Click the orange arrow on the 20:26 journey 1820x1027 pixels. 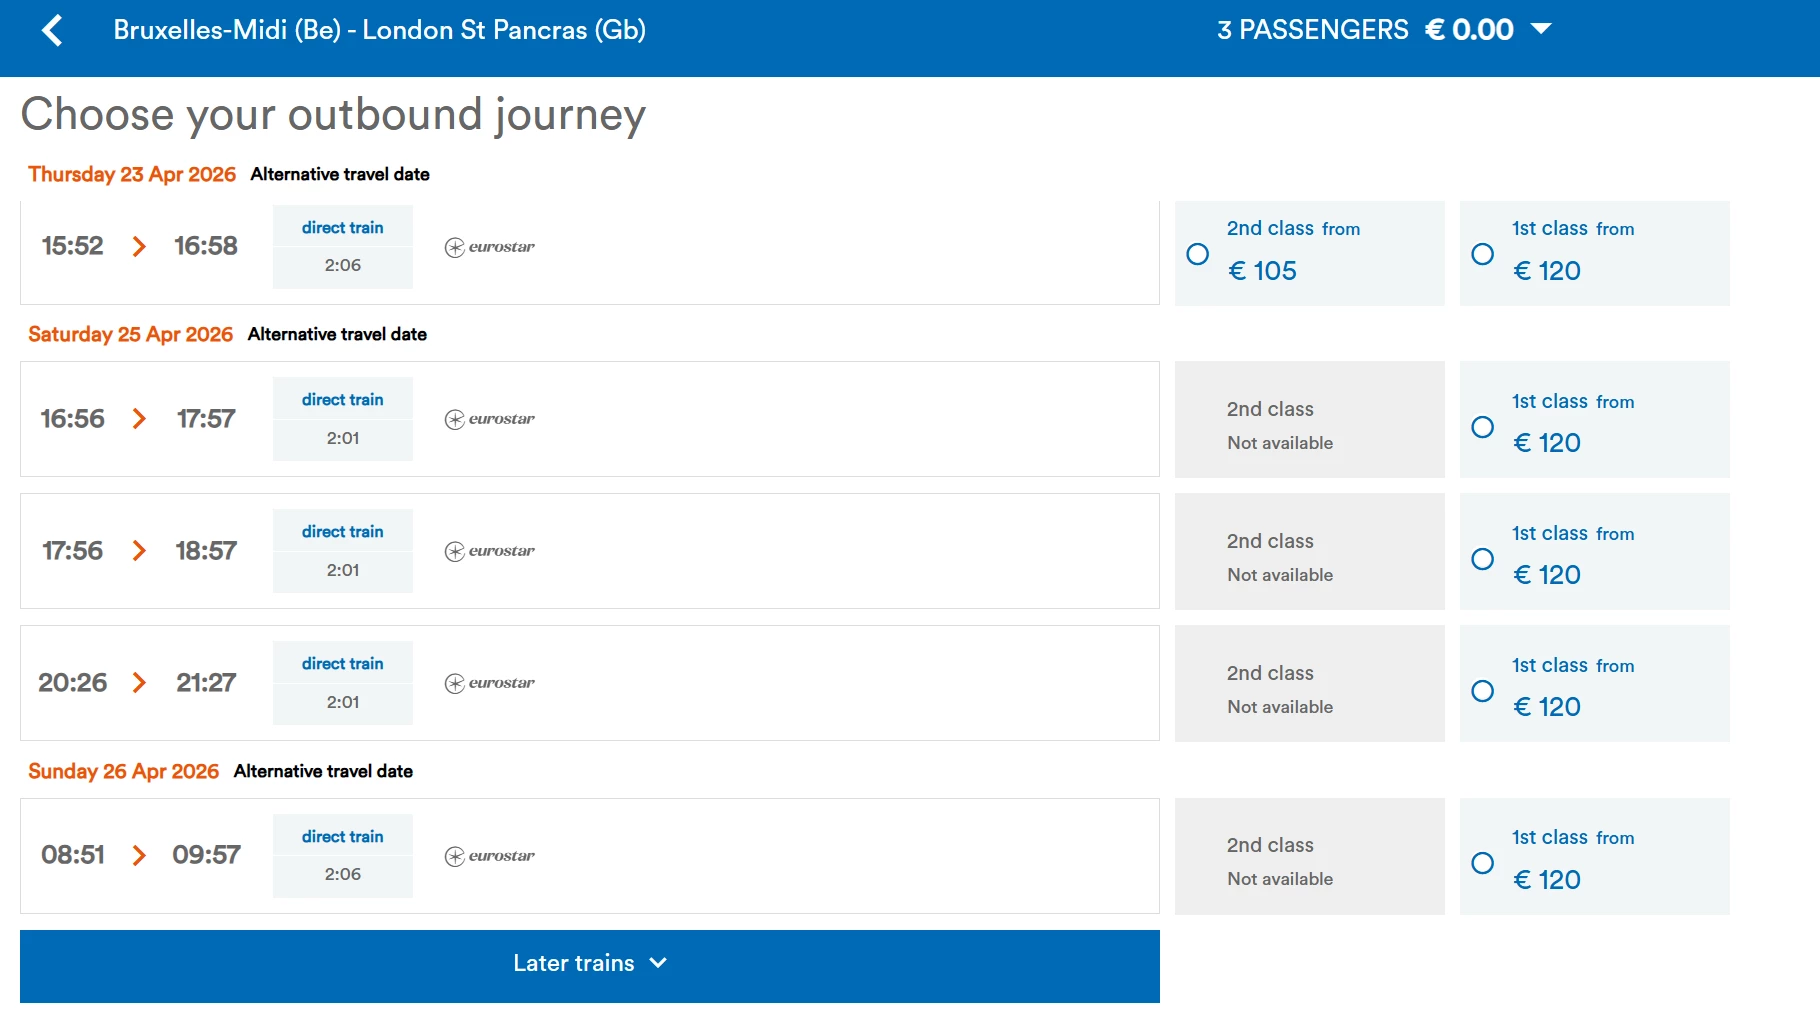(139, 683)
